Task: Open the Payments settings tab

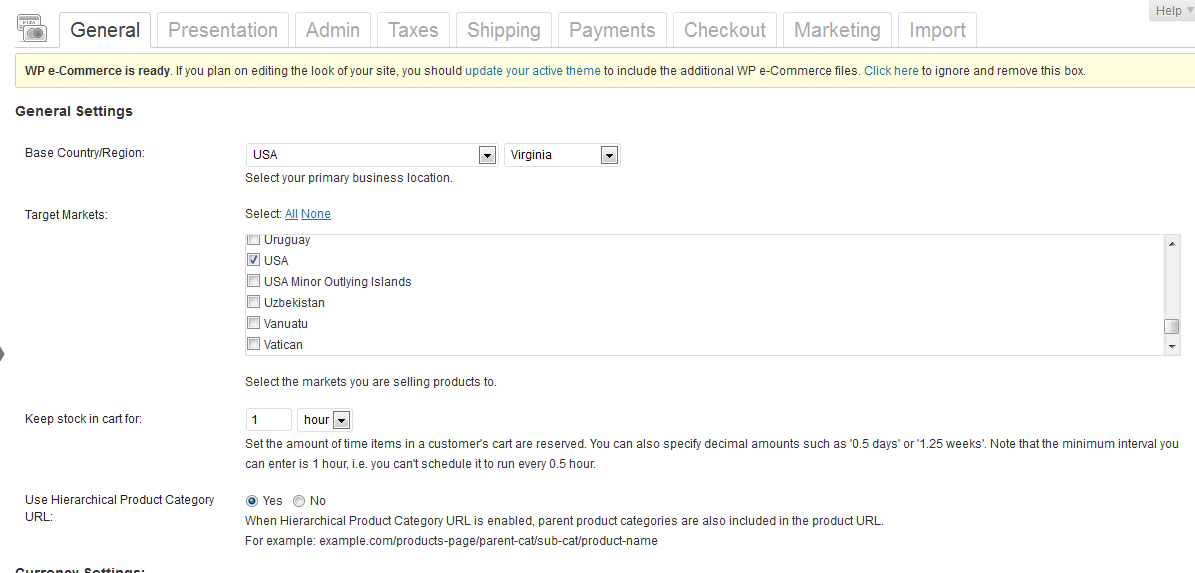Action: (x=611, y=30)
